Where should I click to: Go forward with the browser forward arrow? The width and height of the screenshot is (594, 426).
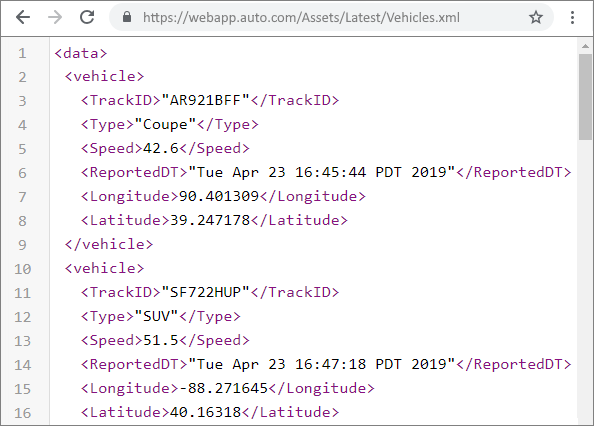[55, 17]
